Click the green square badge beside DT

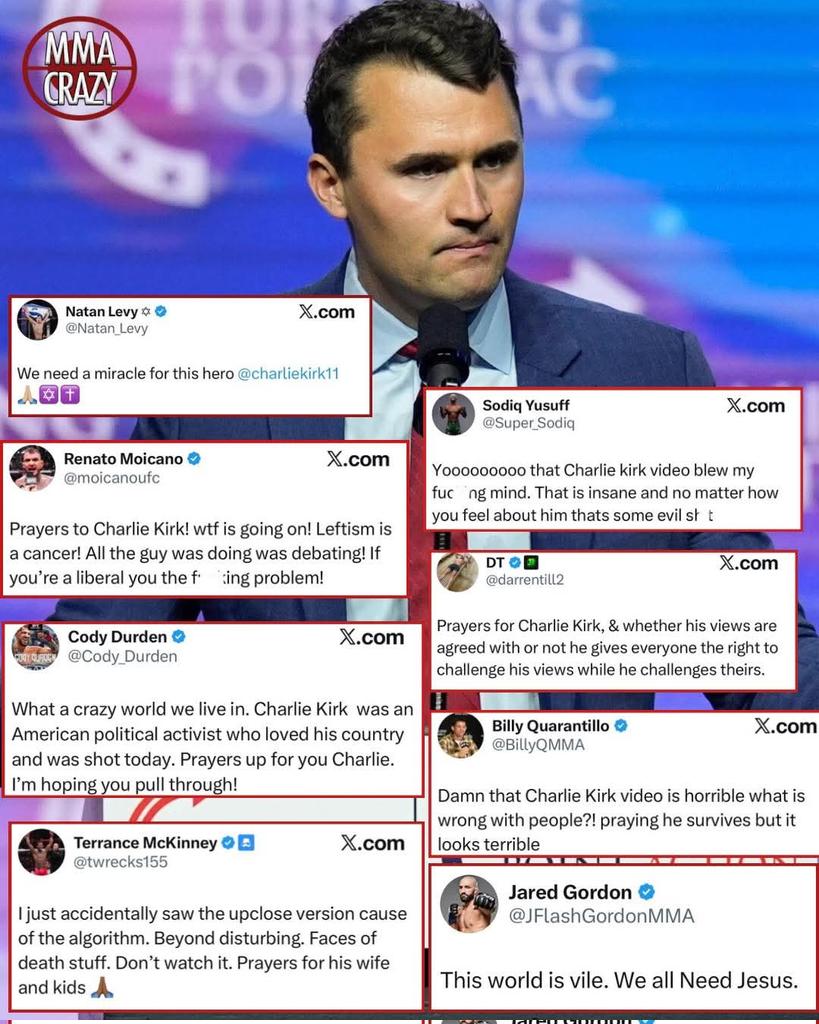point(532,562)
